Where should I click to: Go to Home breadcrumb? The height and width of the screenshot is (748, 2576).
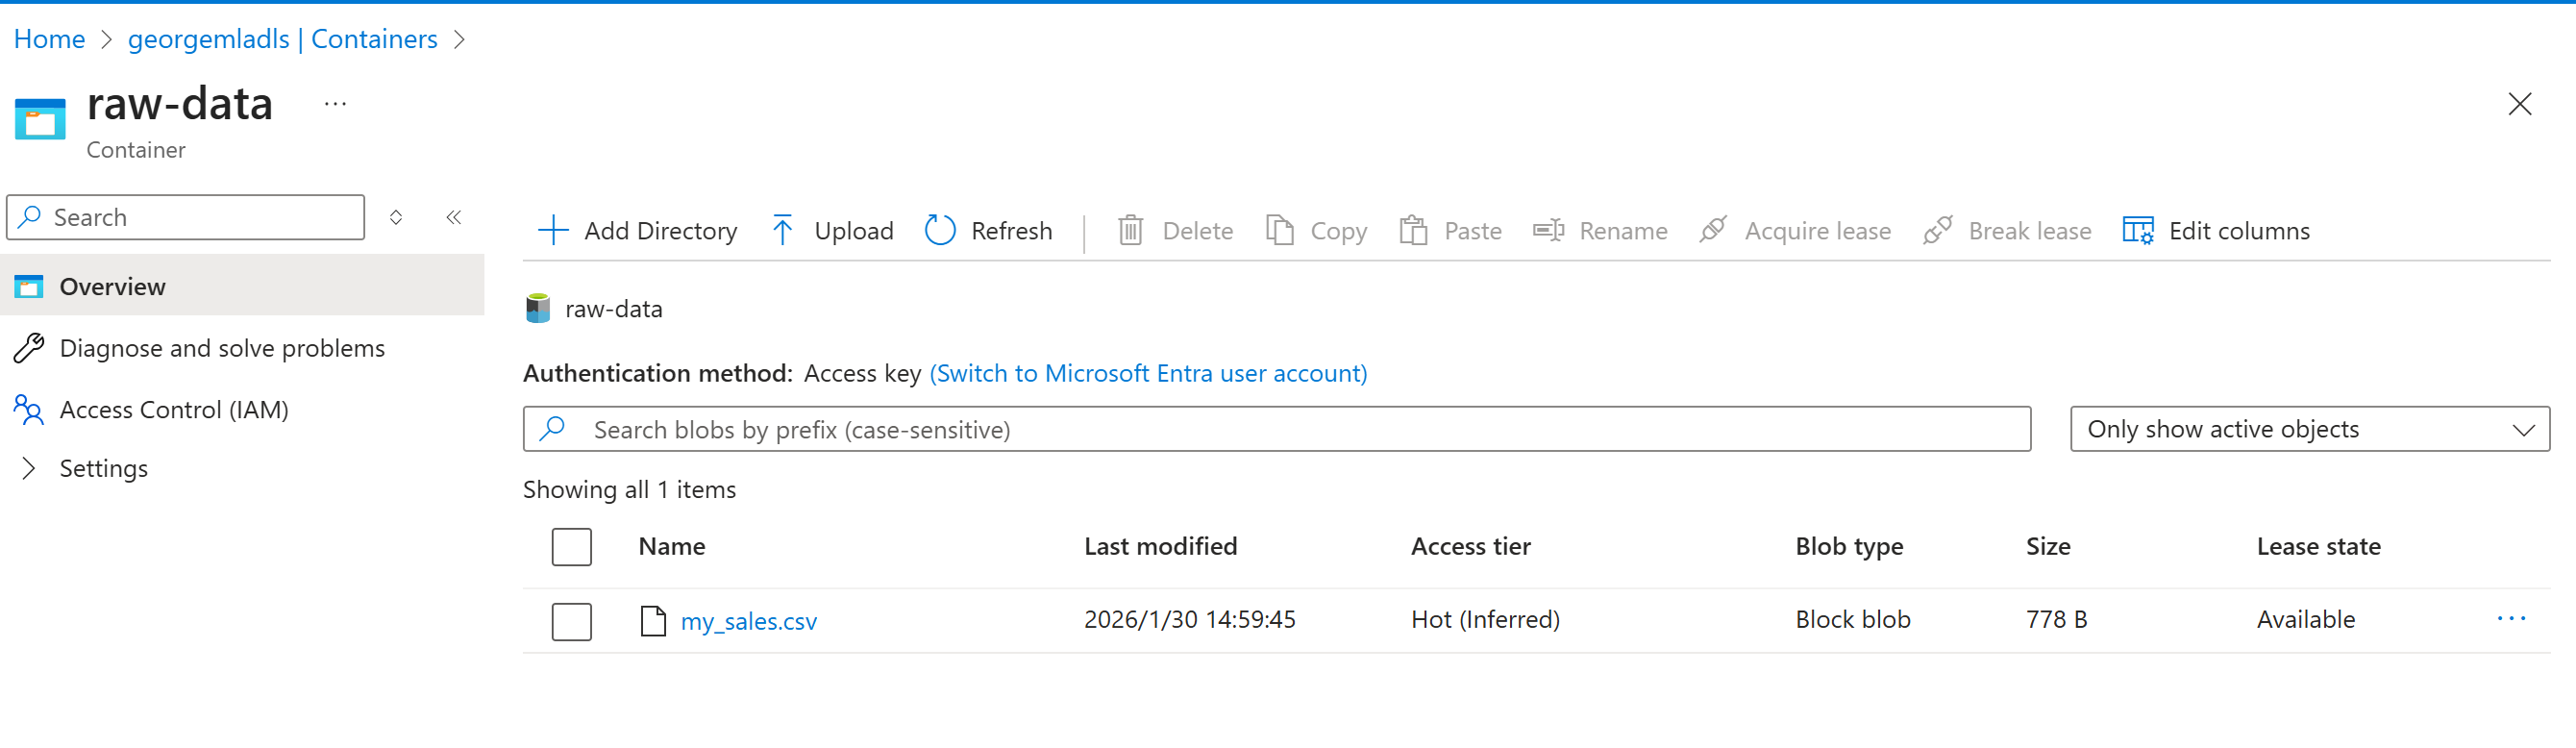49,39
